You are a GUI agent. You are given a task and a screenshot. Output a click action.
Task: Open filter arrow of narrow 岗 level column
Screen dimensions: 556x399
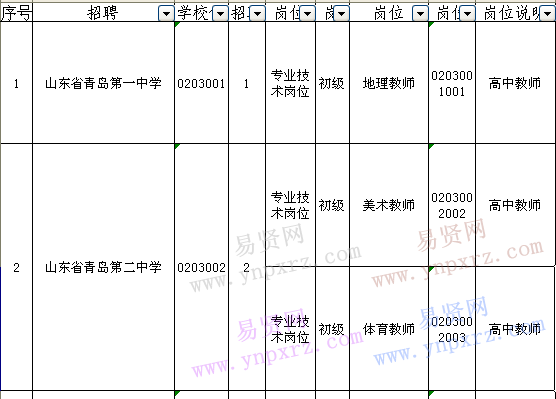(341, 14)
